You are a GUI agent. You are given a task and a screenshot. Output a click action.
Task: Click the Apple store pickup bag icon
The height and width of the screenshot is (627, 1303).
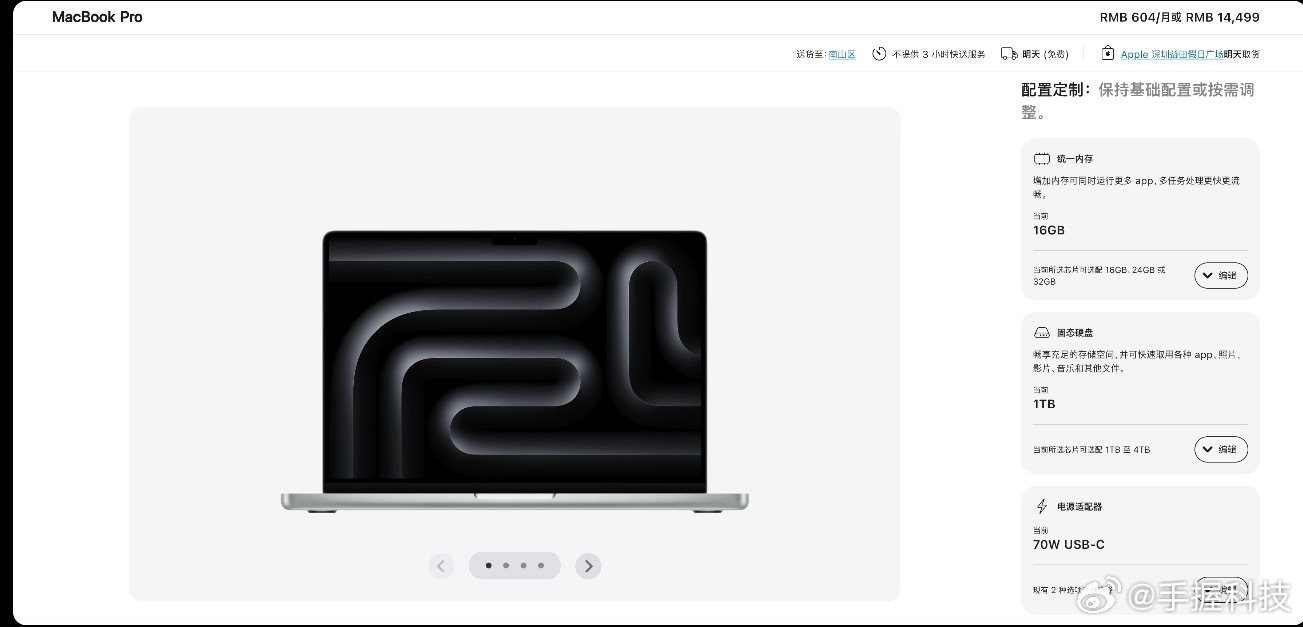pos(1108,53)
